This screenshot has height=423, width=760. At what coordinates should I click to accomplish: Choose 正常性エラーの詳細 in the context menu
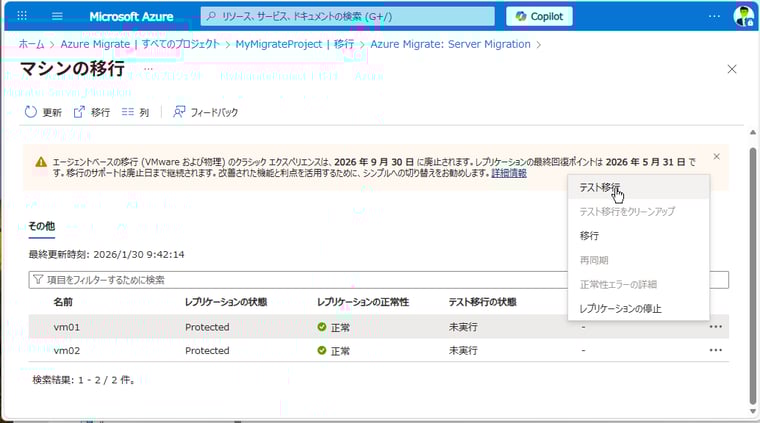(639, 284)
